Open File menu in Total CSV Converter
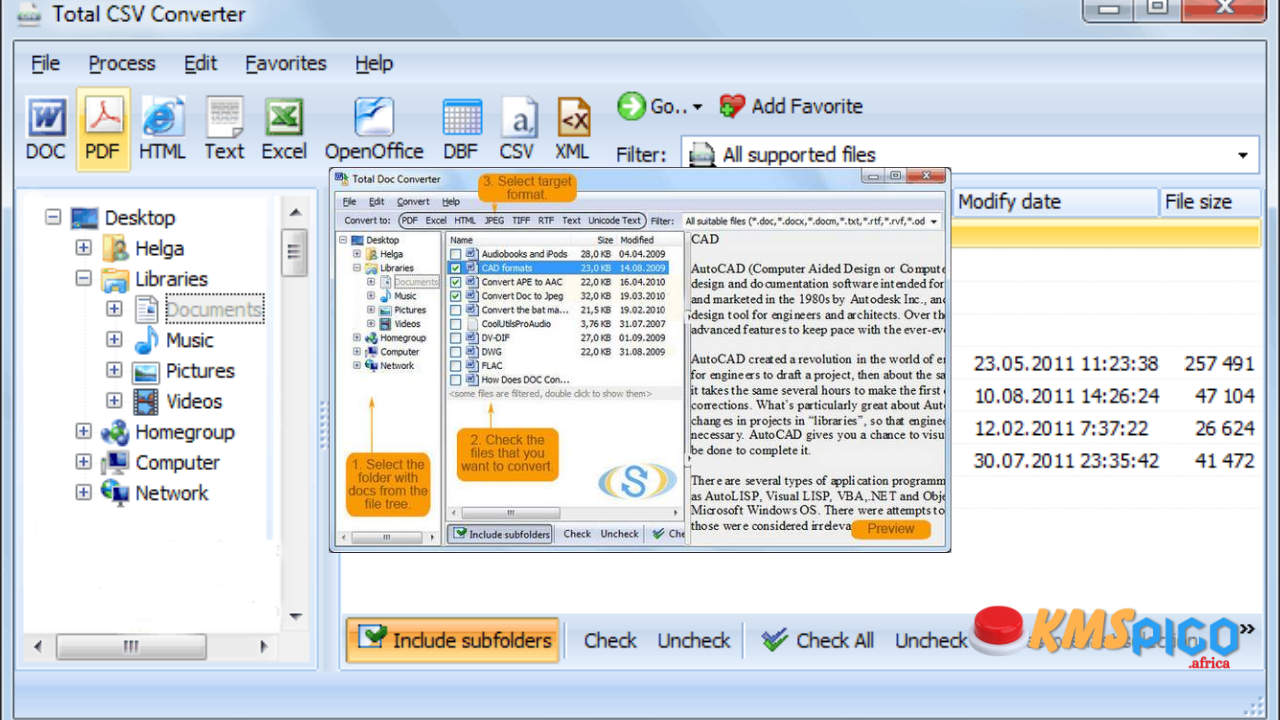The image size is (1280, 720). point(45,63)
